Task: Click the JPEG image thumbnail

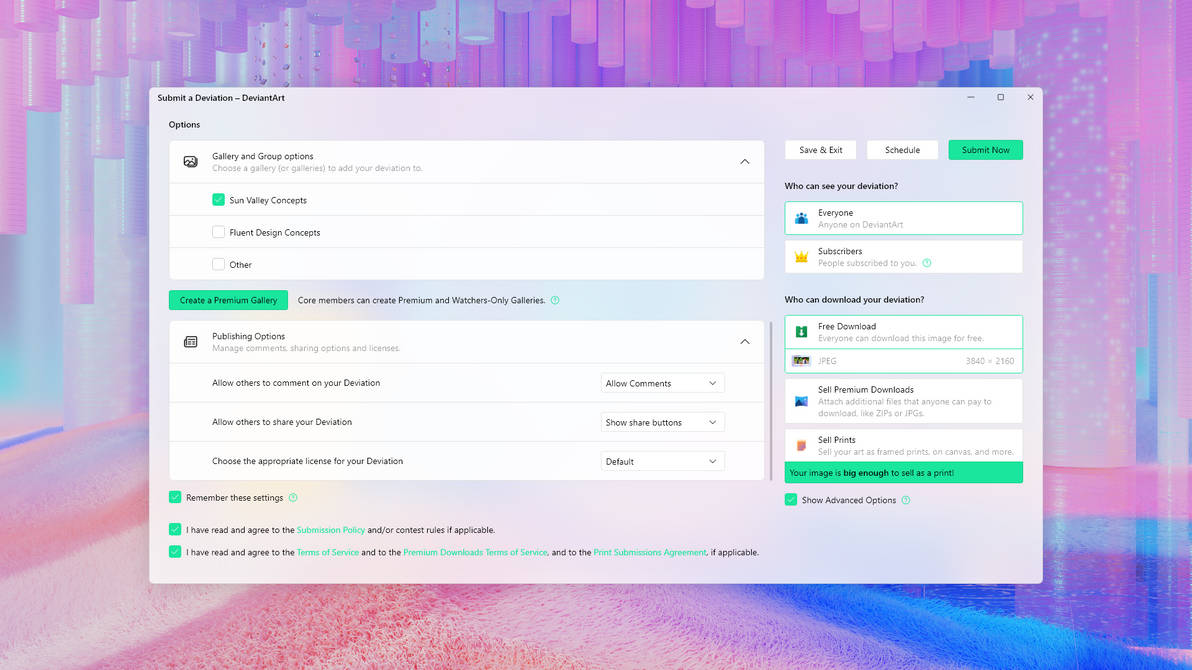Action: [x=801, y=361]
